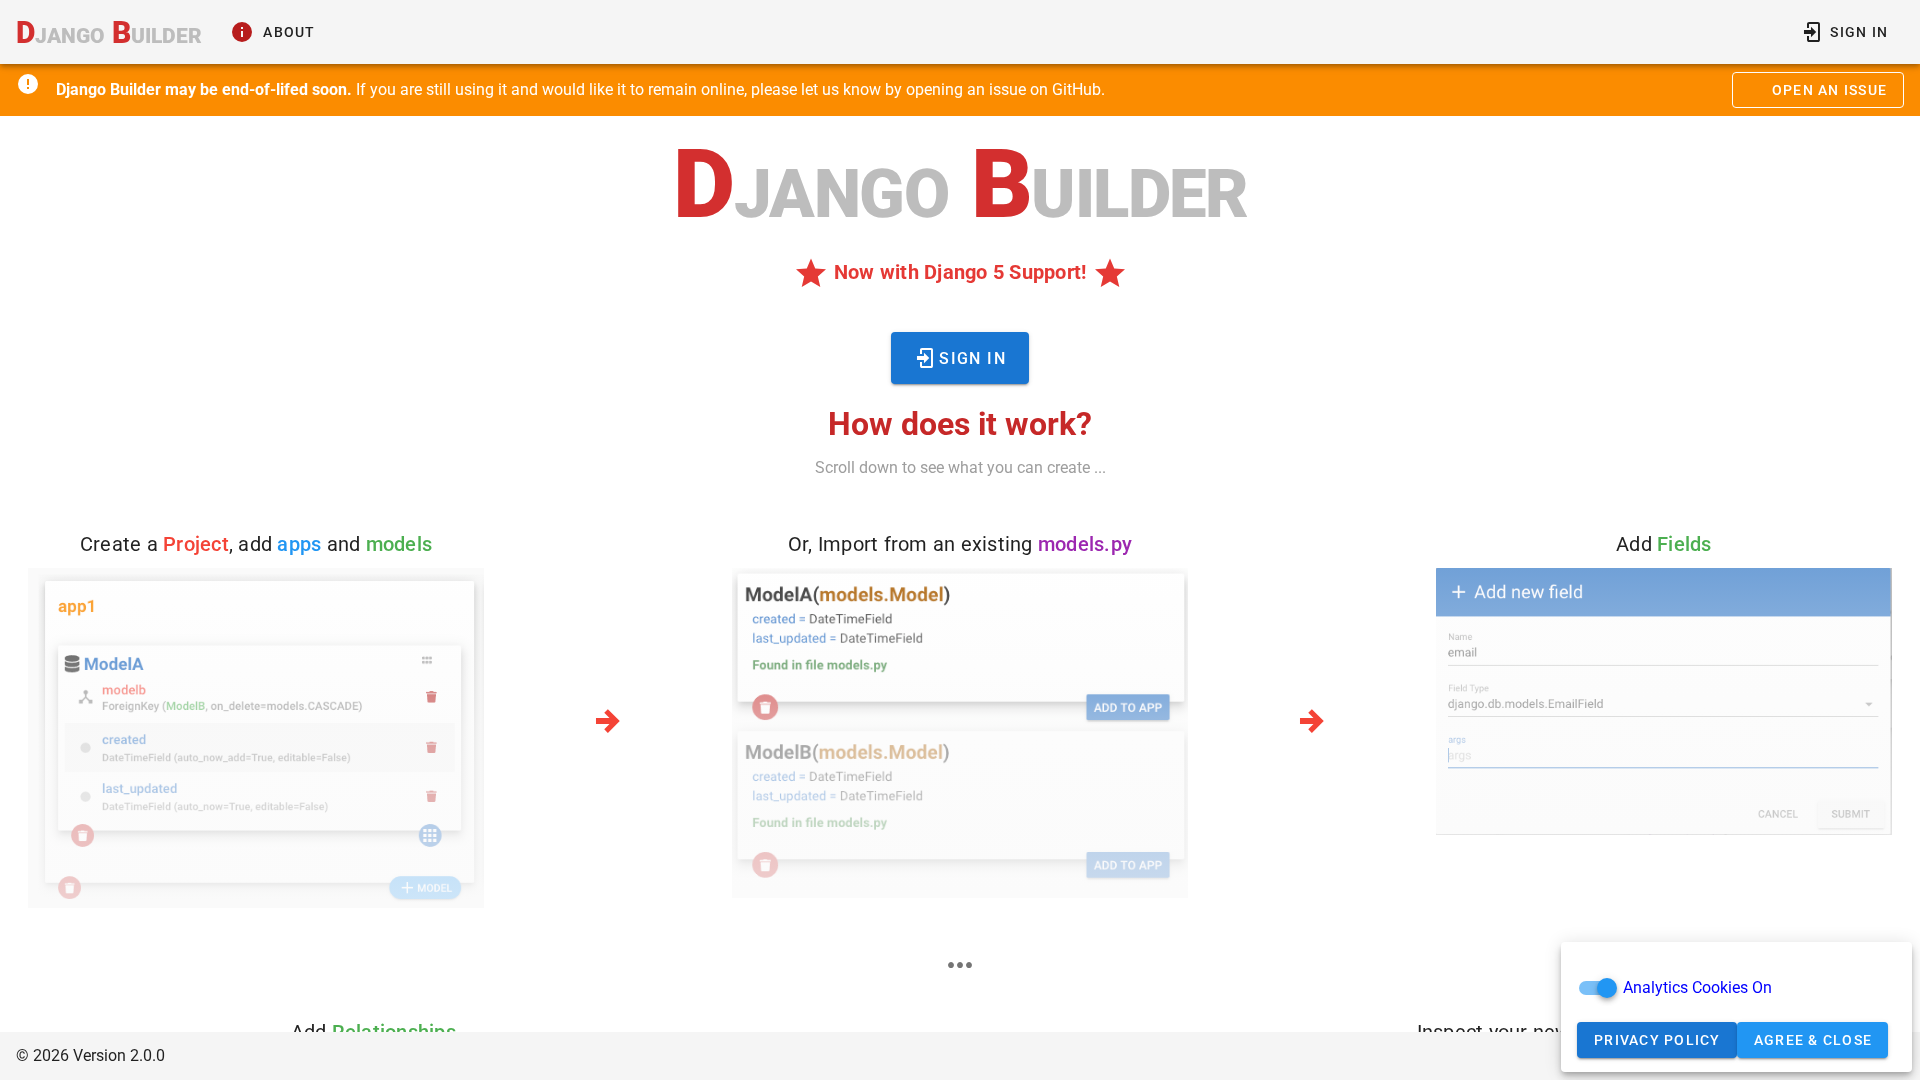Click the "Scroll down to see what you can create" text
The image size is (1920, 1080).
(x=960, y=468)
